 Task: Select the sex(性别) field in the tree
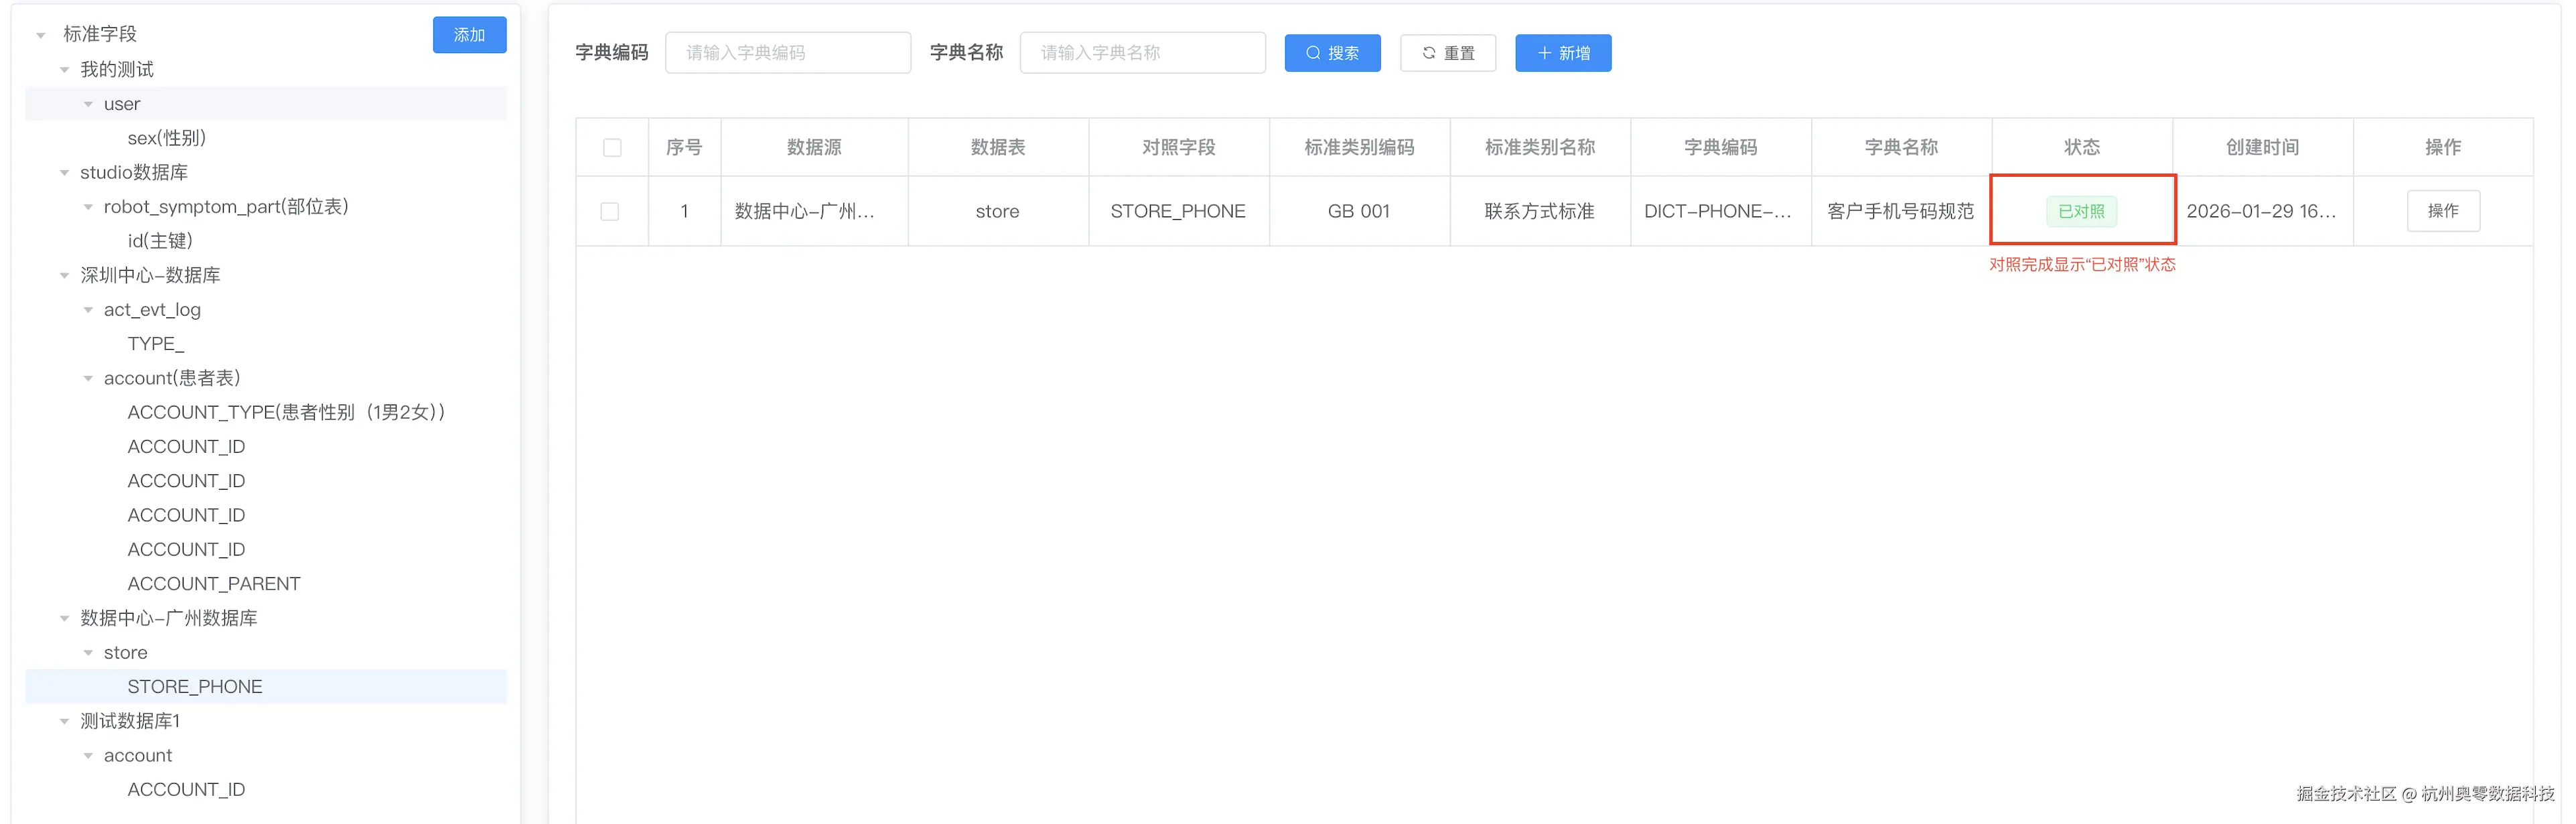pos(168,137)
